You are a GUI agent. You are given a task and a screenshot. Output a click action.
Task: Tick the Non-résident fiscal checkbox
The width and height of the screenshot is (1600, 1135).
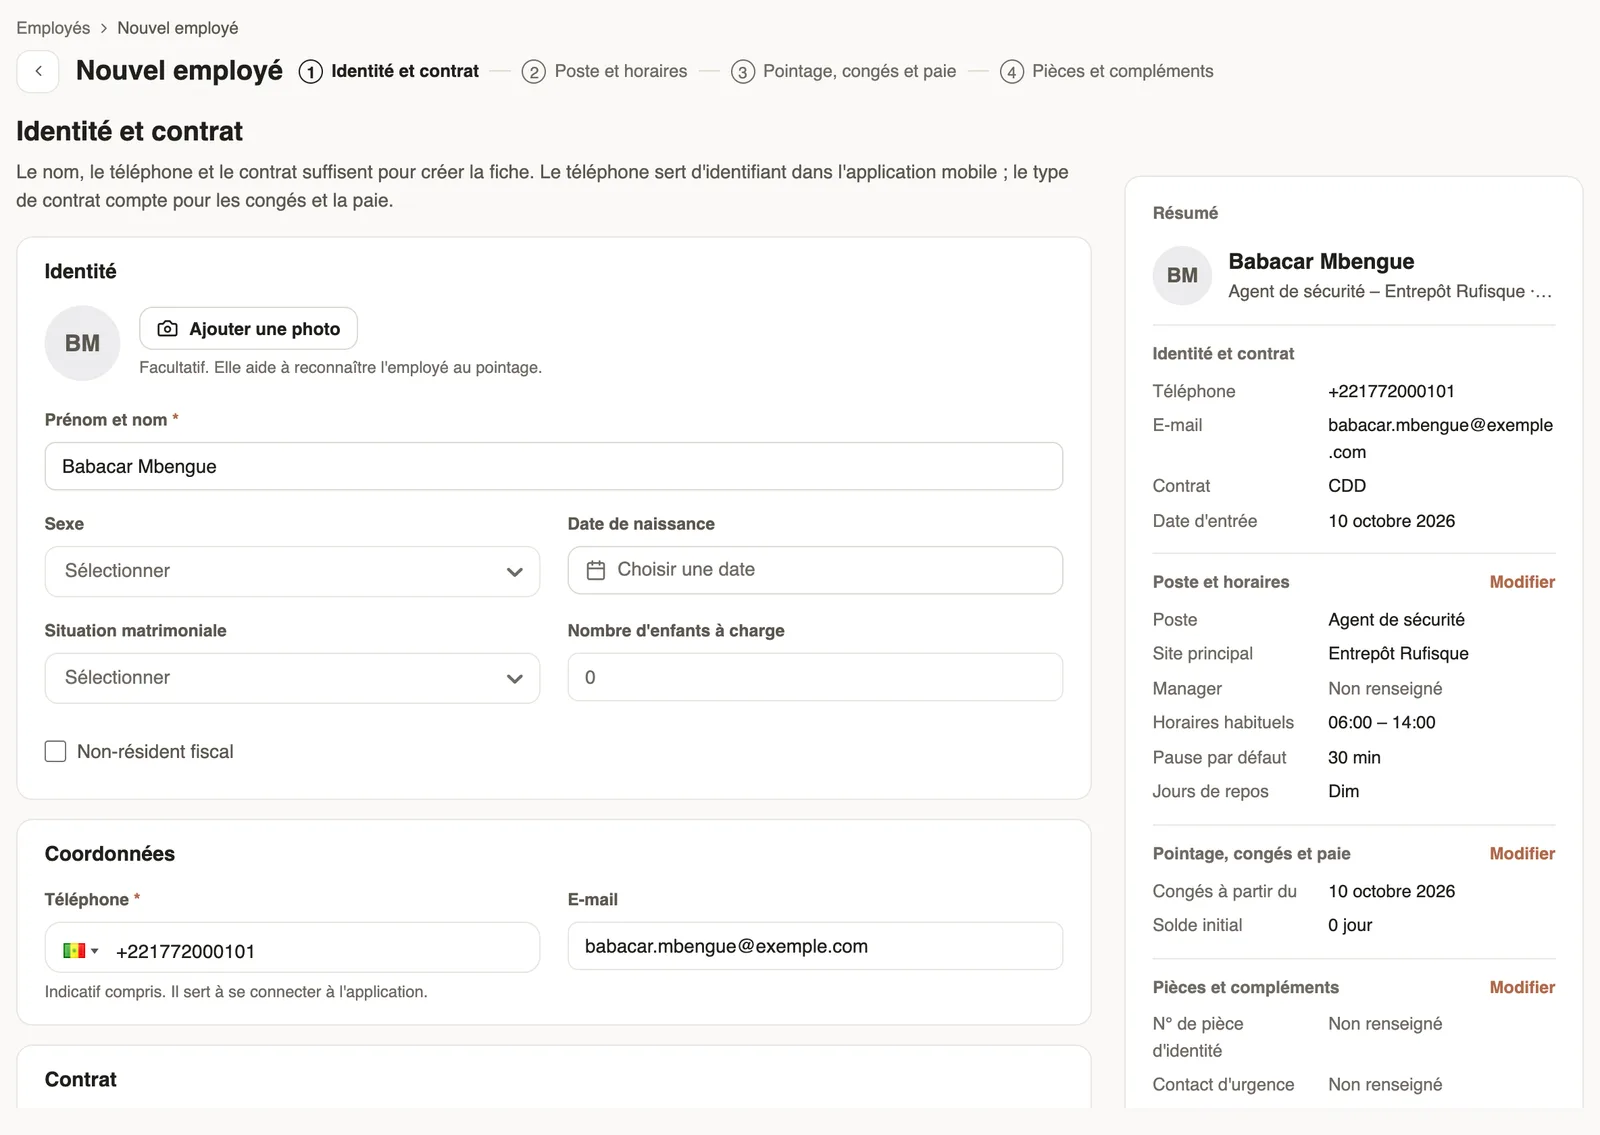click(x=56, y=751)
